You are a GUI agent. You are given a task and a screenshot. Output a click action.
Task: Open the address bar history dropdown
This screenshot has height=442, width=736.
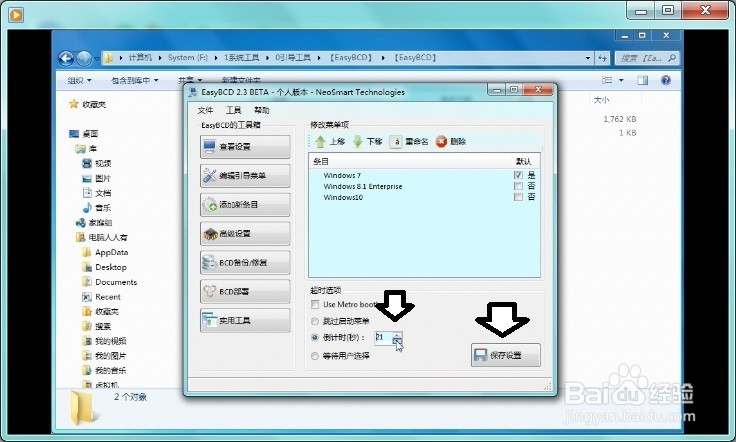588,58
